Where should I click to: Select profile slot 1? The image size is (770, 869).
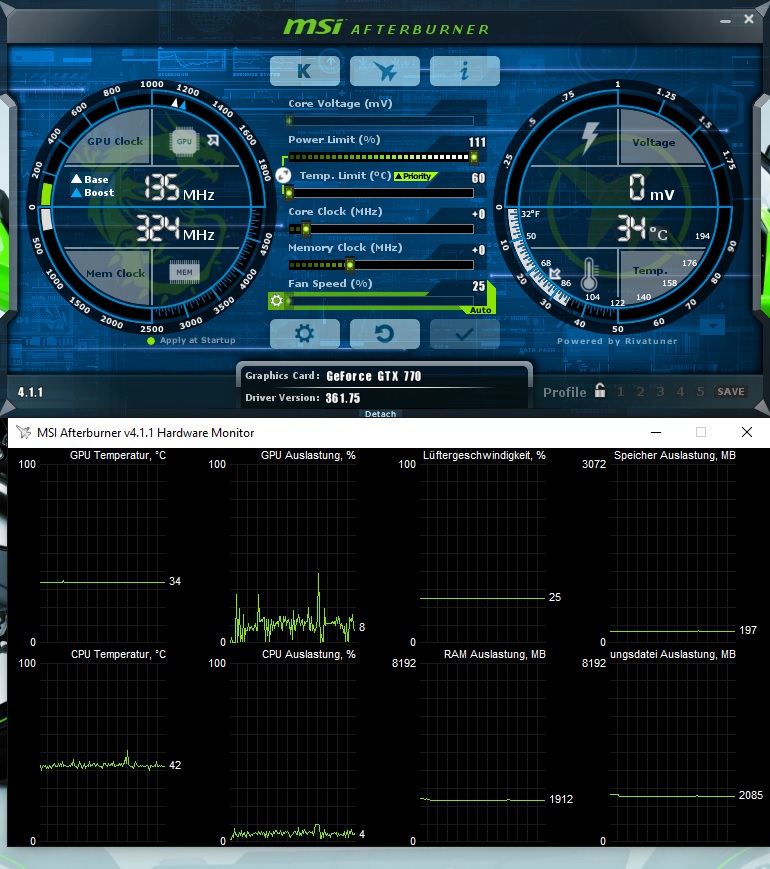click(620, 392)
